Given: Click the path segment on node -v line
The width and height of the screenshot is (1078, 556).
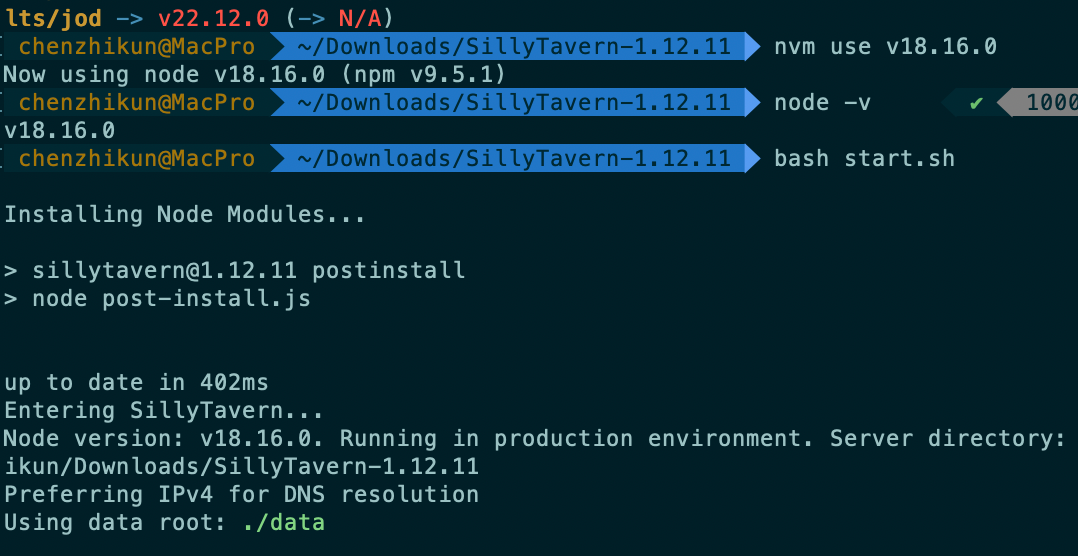Looking at the screenshot, I should pos(514,103).
